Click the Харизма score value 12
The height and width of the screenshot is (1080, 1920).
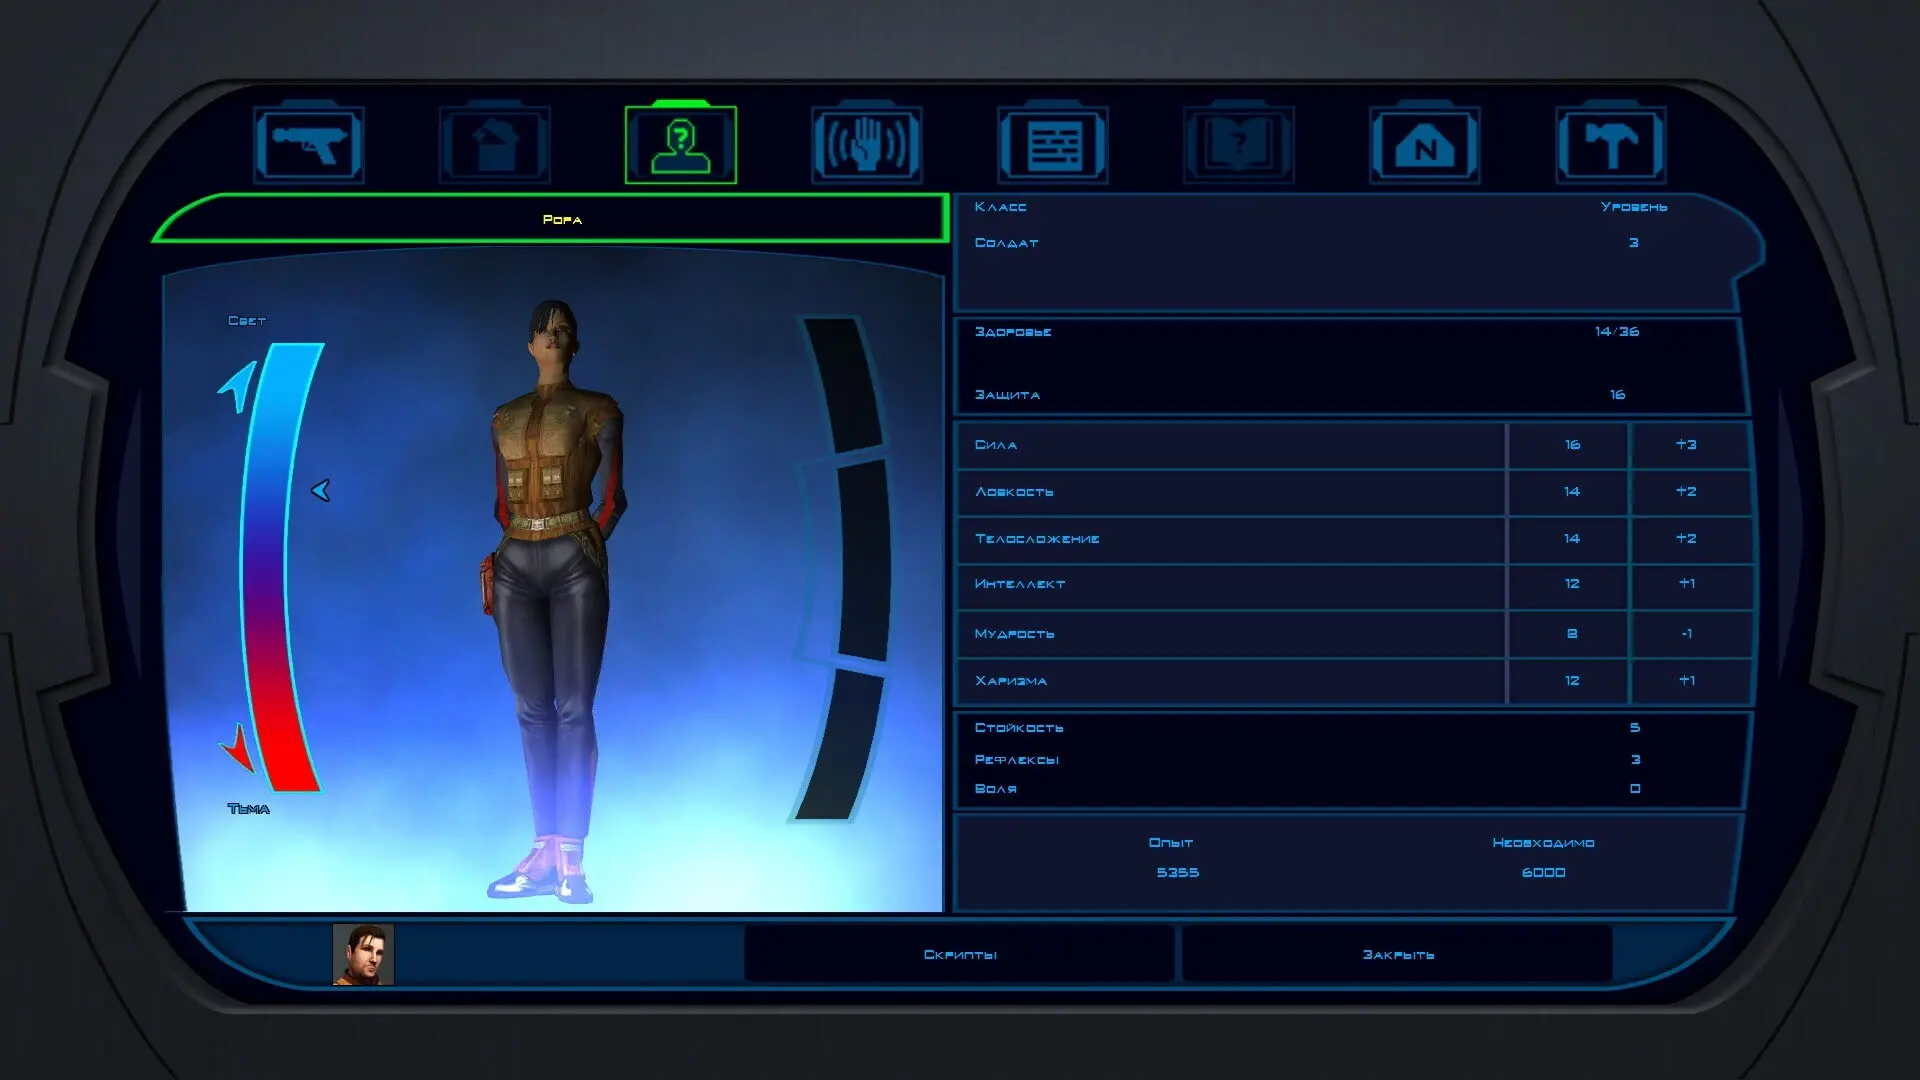(x=1571, y=681)
